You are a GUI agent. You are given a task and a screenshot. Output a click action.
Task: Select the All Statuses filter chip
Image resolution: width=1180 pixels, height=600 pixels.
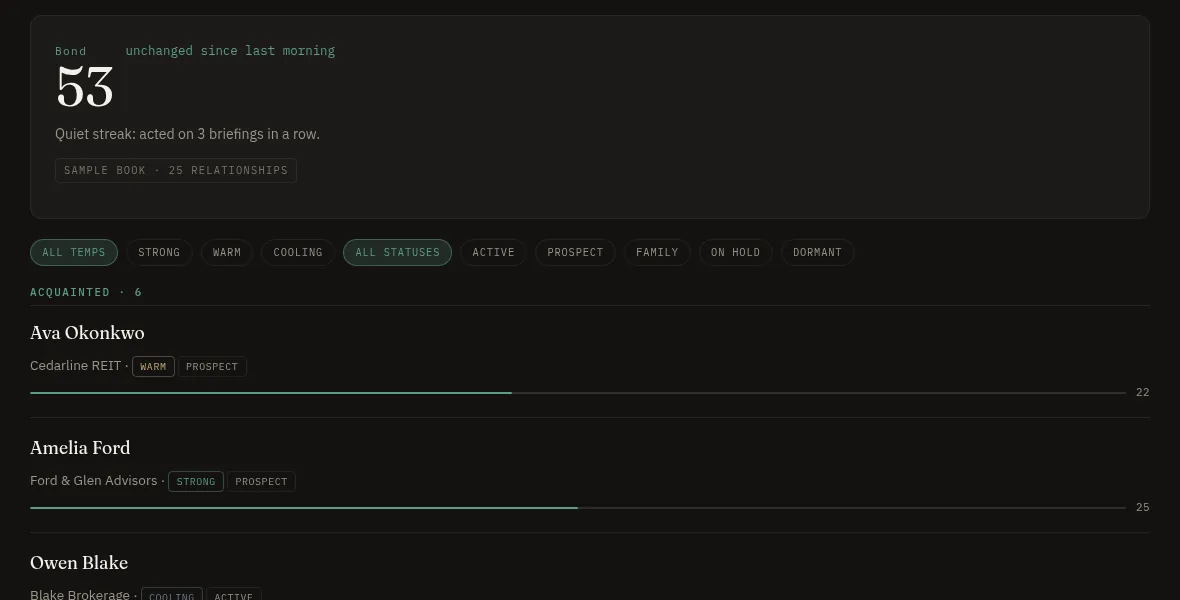(397, 252)
